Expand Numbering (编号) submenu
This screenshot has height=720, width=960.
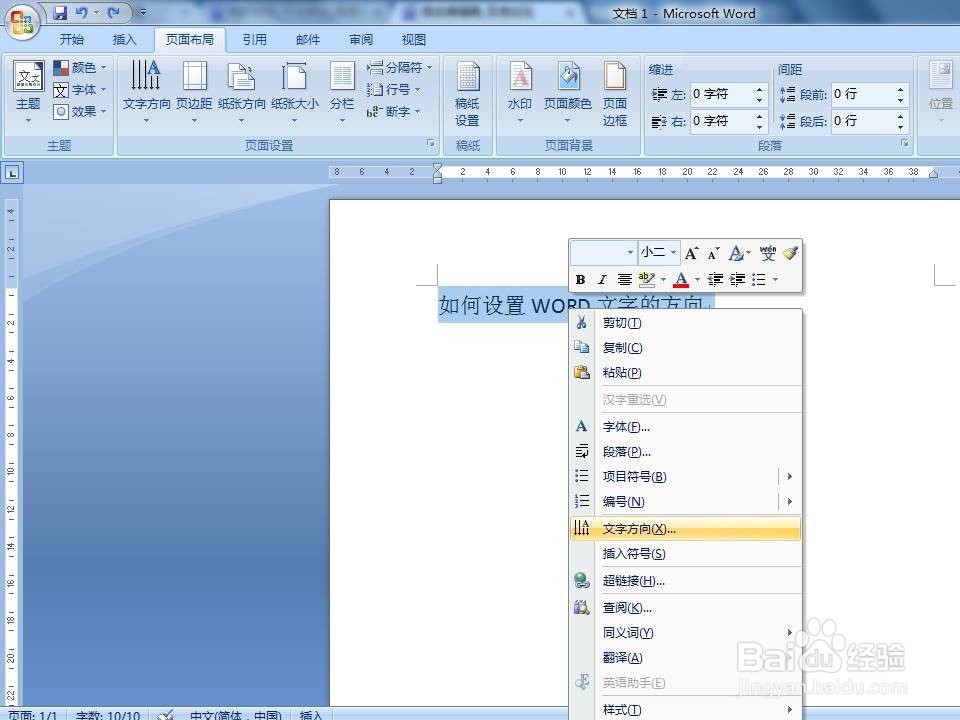click(789, 501)
